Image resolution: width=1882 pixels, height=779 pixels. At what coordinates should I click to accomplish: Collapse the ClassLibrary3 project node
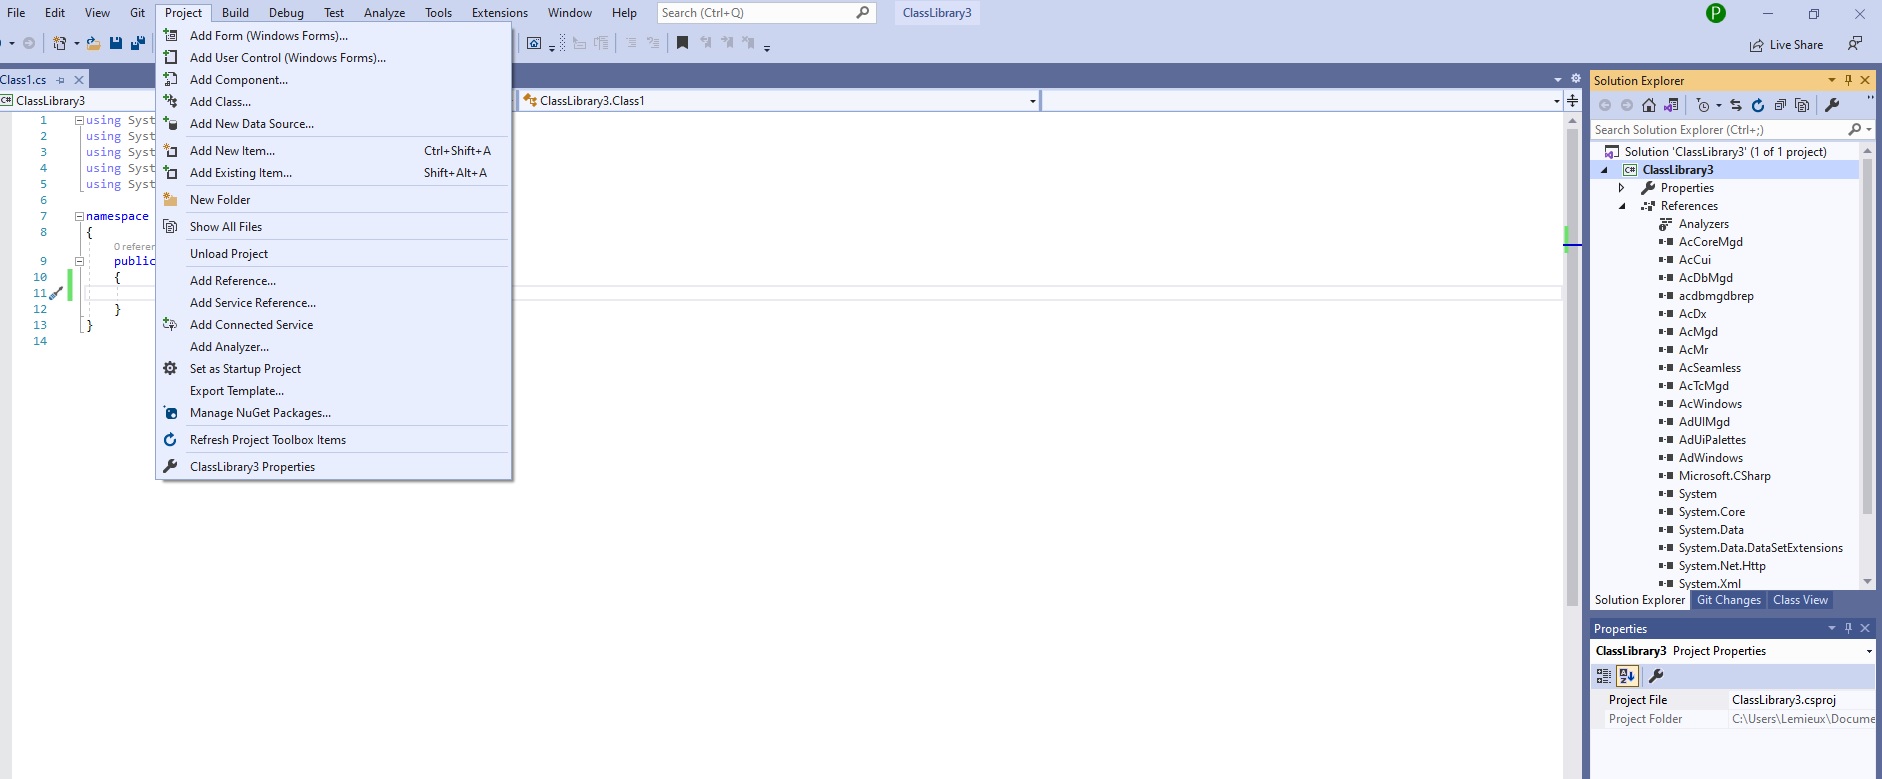pyautogui.click(x=1605, y=170)
